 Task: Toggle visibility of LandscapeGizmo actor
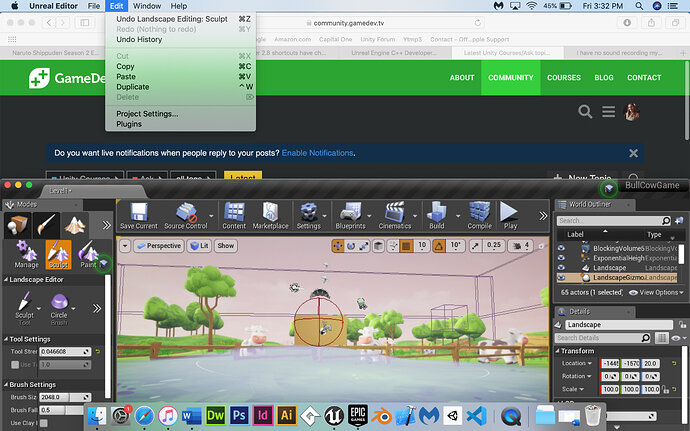tap(561, 277)
